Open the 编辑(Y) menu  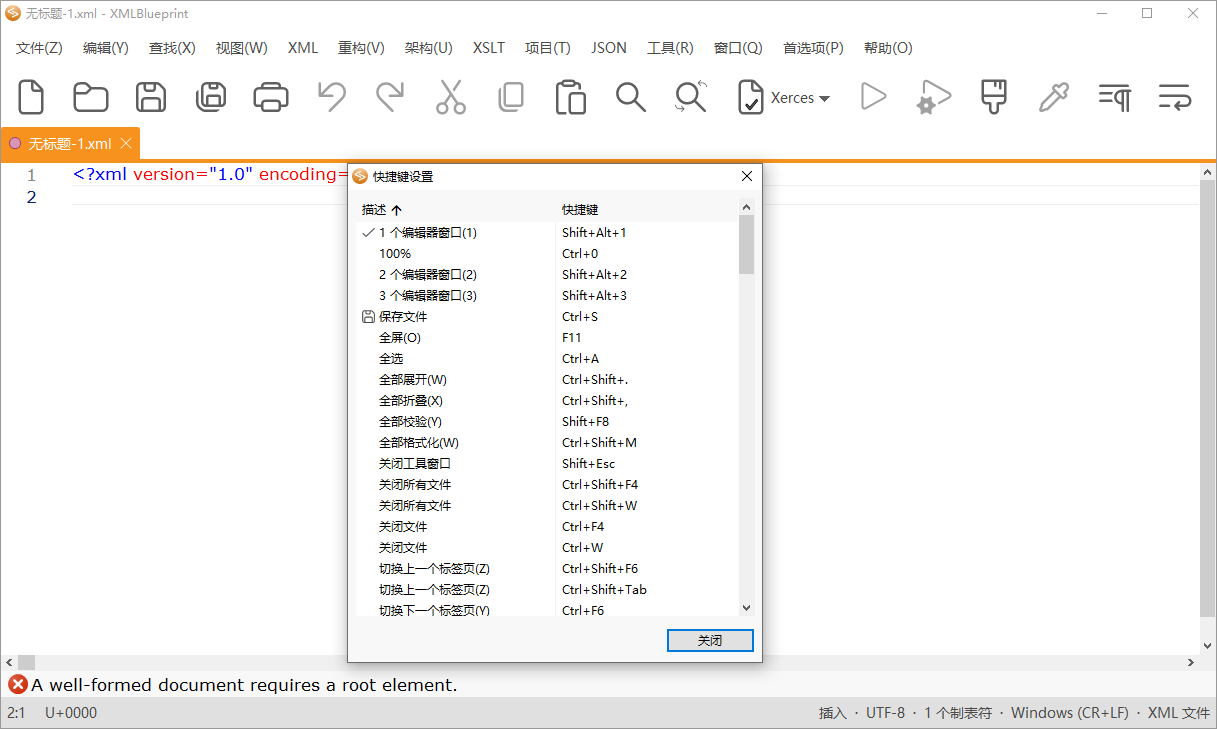(x=106, y=48)
